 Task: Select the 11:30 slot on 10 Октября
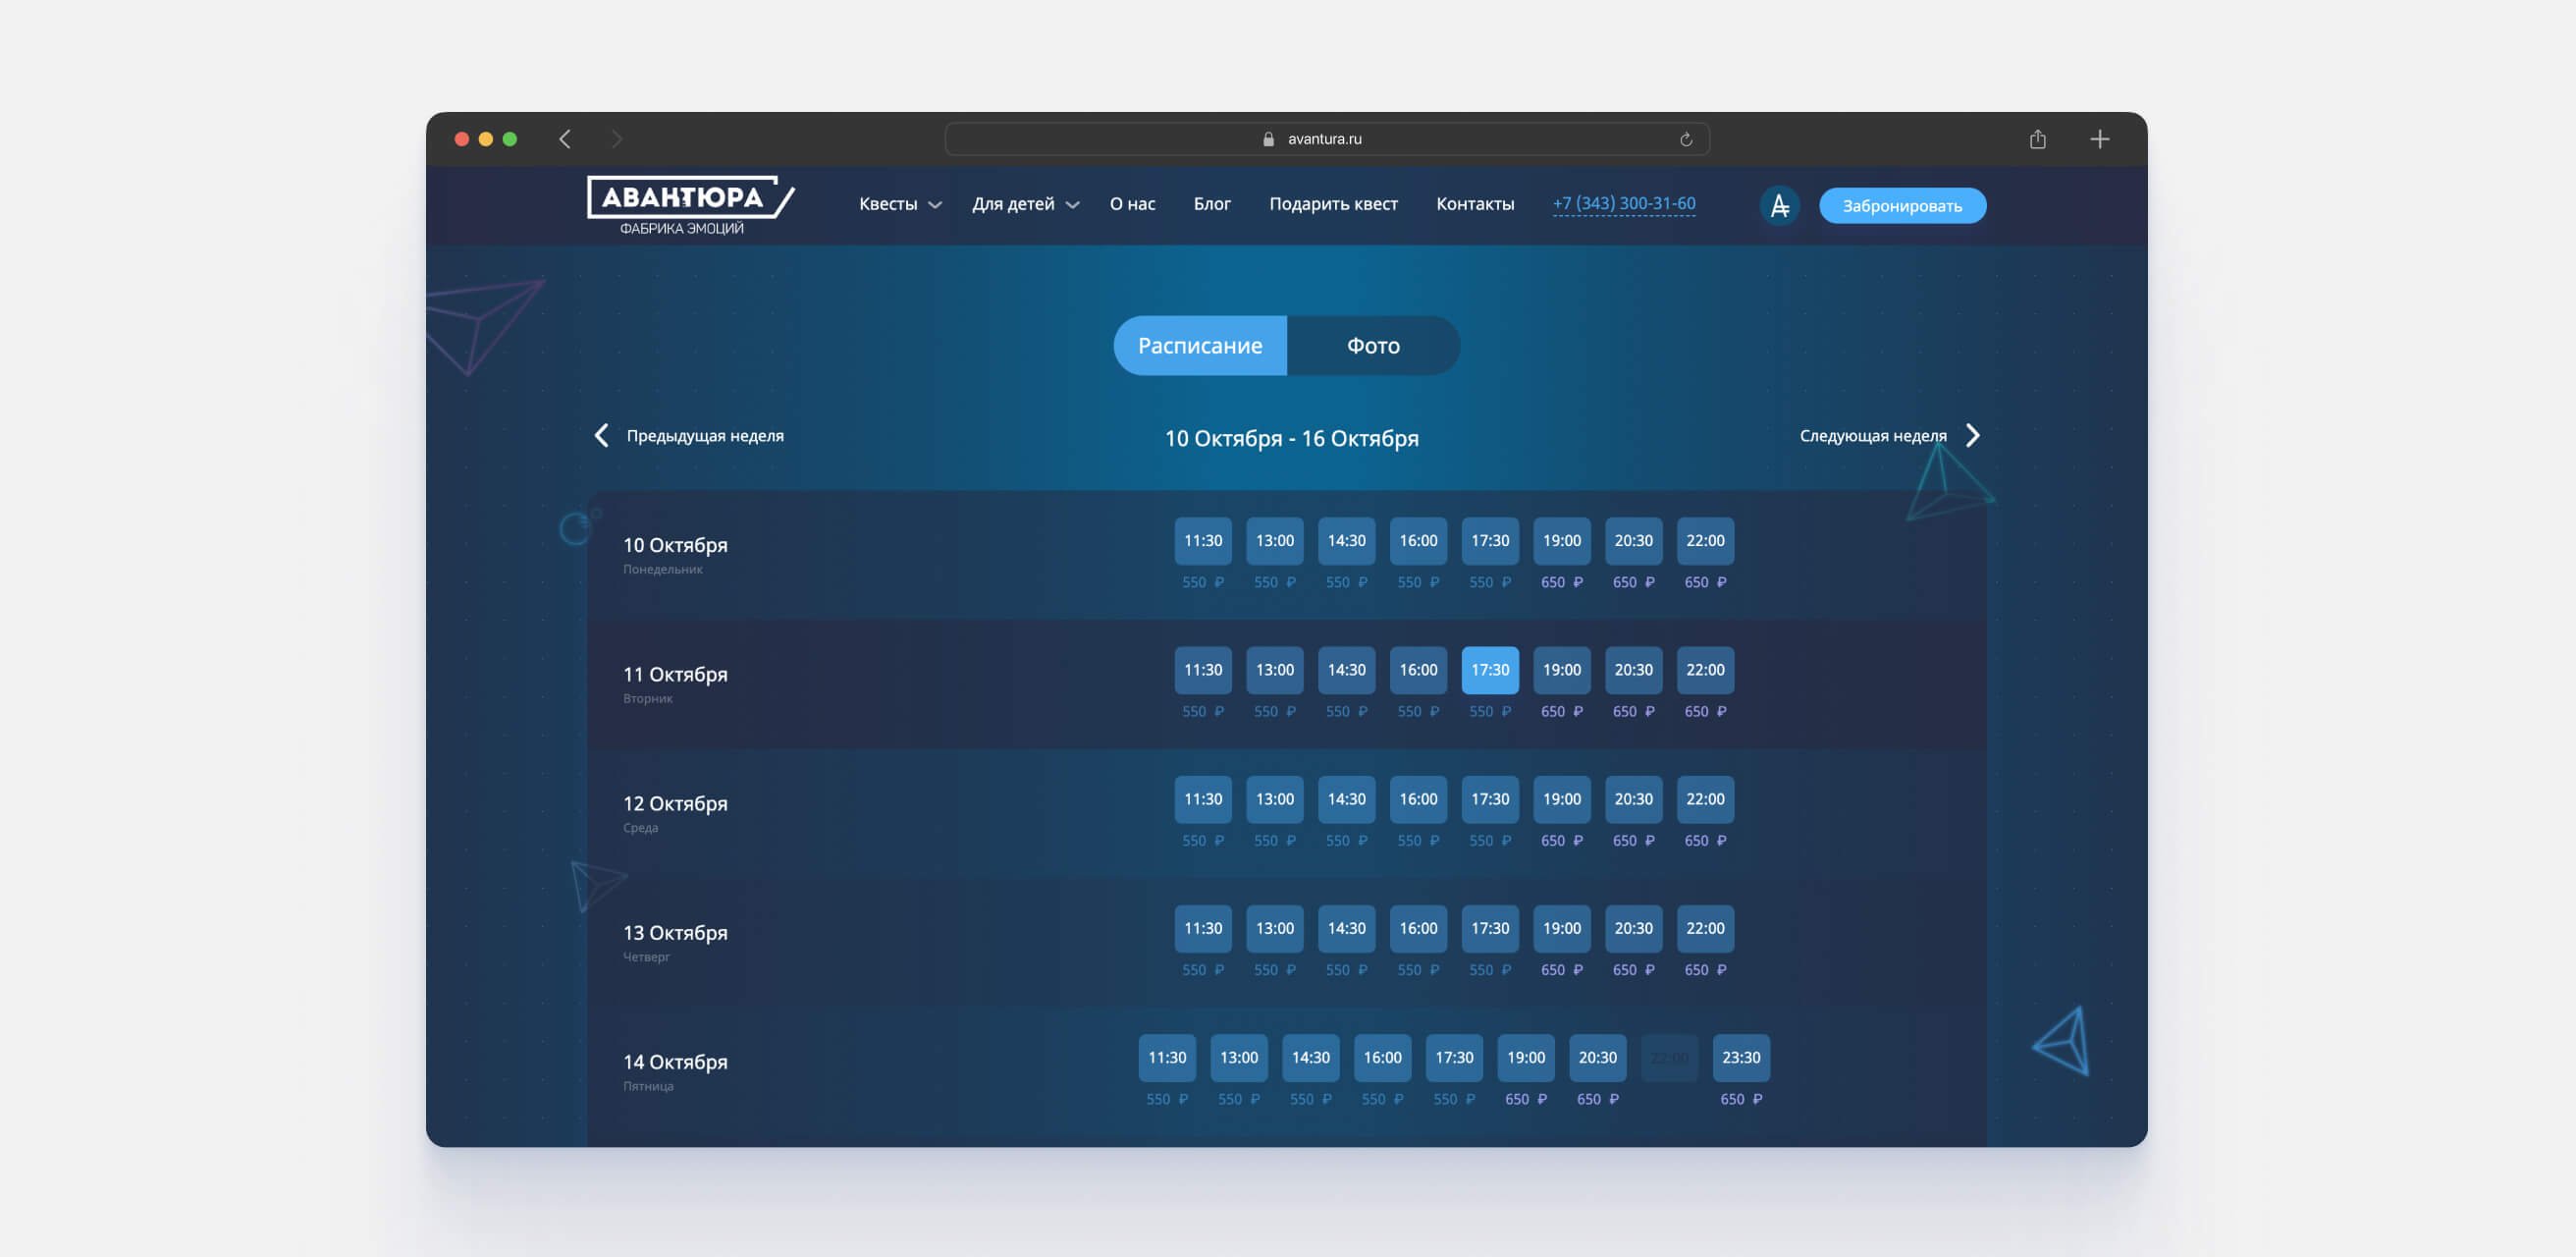click(1202, 540)
